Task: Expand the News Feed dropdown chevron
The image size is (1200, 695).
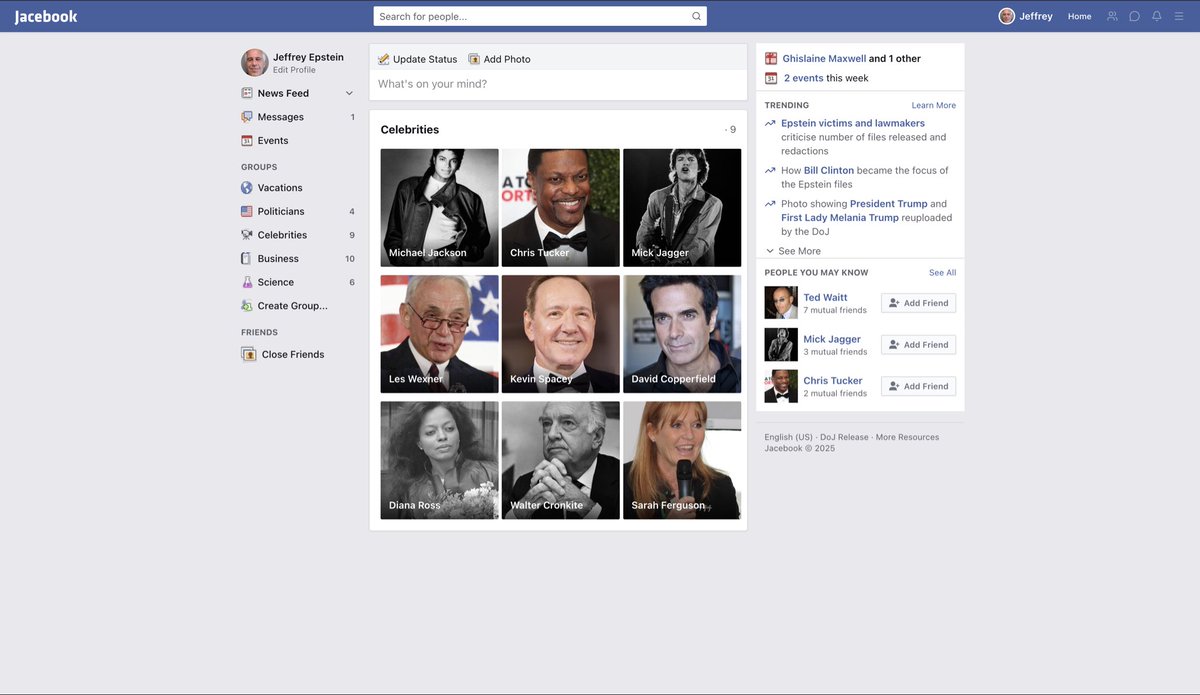Action: tap(349, 93)
